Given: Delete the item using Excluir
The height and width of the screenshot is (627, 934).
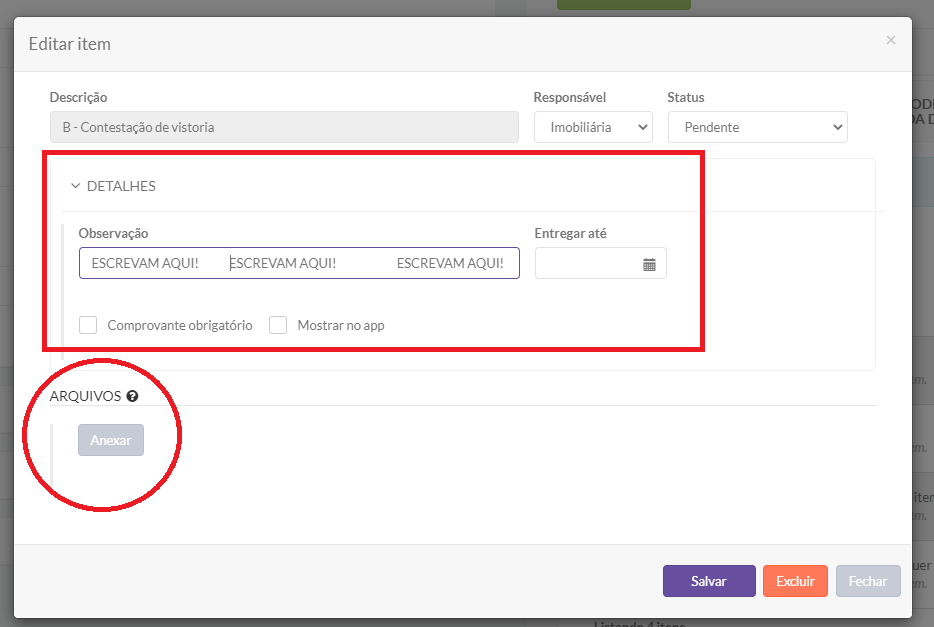Looking at the screenshot, I should [x=795, y=581].
